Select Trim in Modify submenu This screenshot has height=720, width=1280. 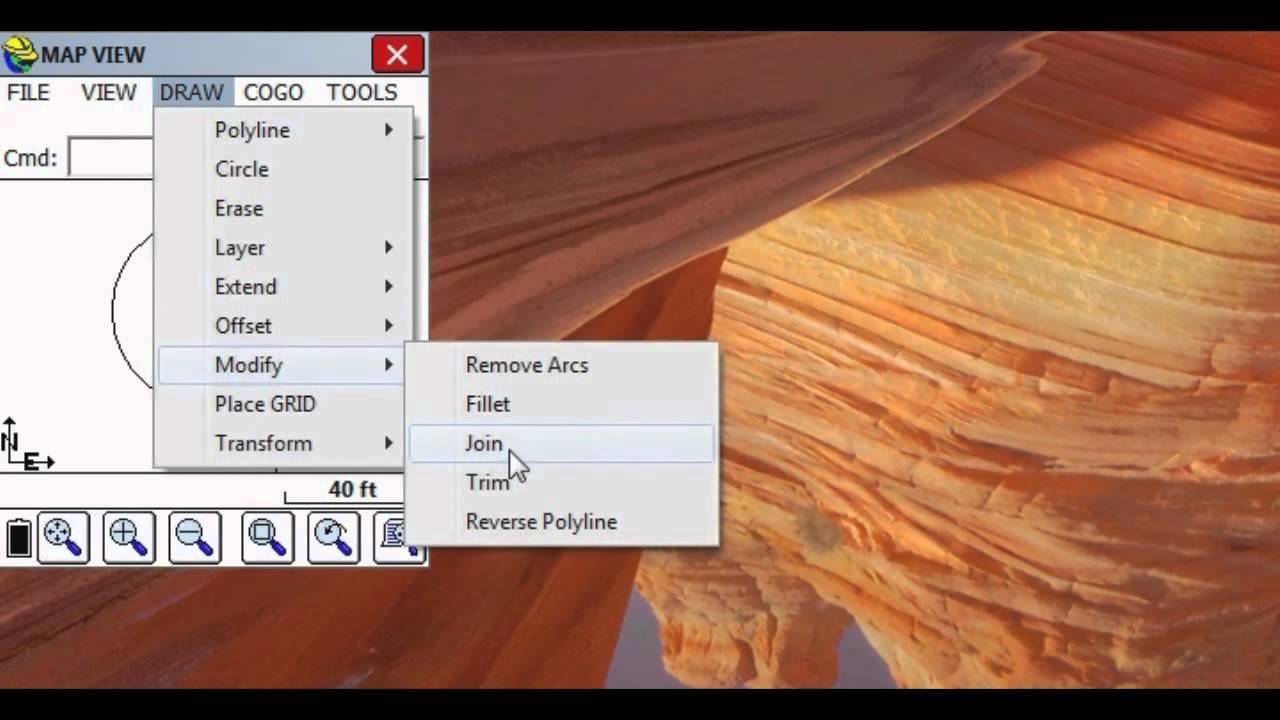pyautogui.click(x=561, y=482)
